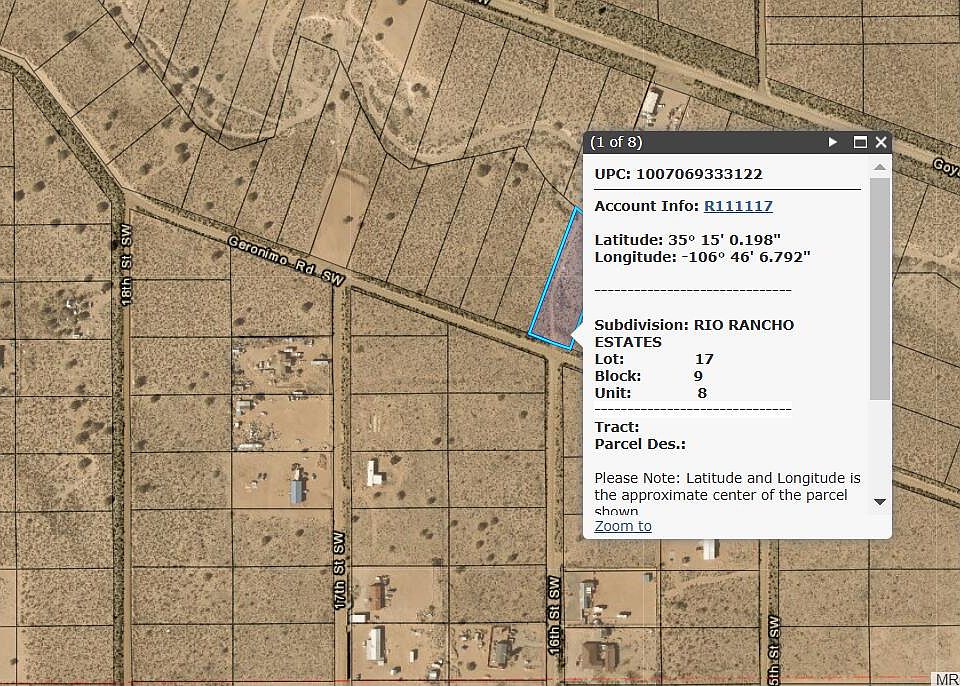Click the 17th St SW street label
The image size is (960, 686).
point(339,571)
